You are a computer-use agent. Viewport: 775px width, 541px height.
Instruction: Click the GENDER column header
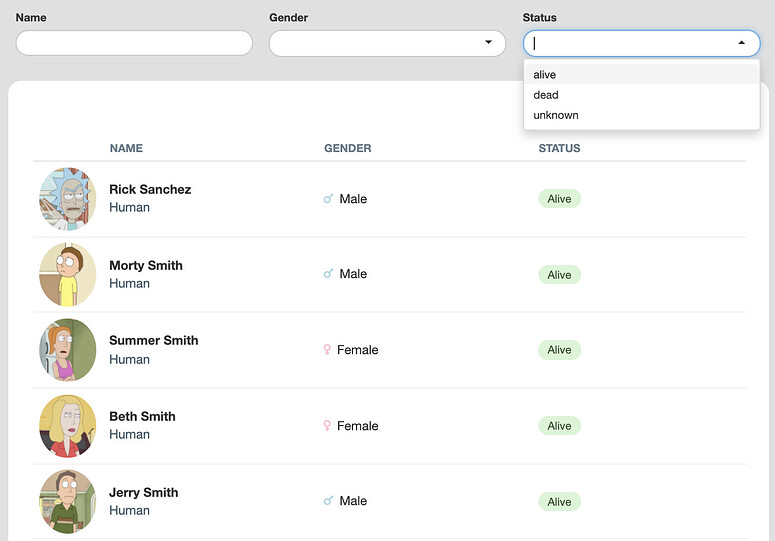(347, 148)
